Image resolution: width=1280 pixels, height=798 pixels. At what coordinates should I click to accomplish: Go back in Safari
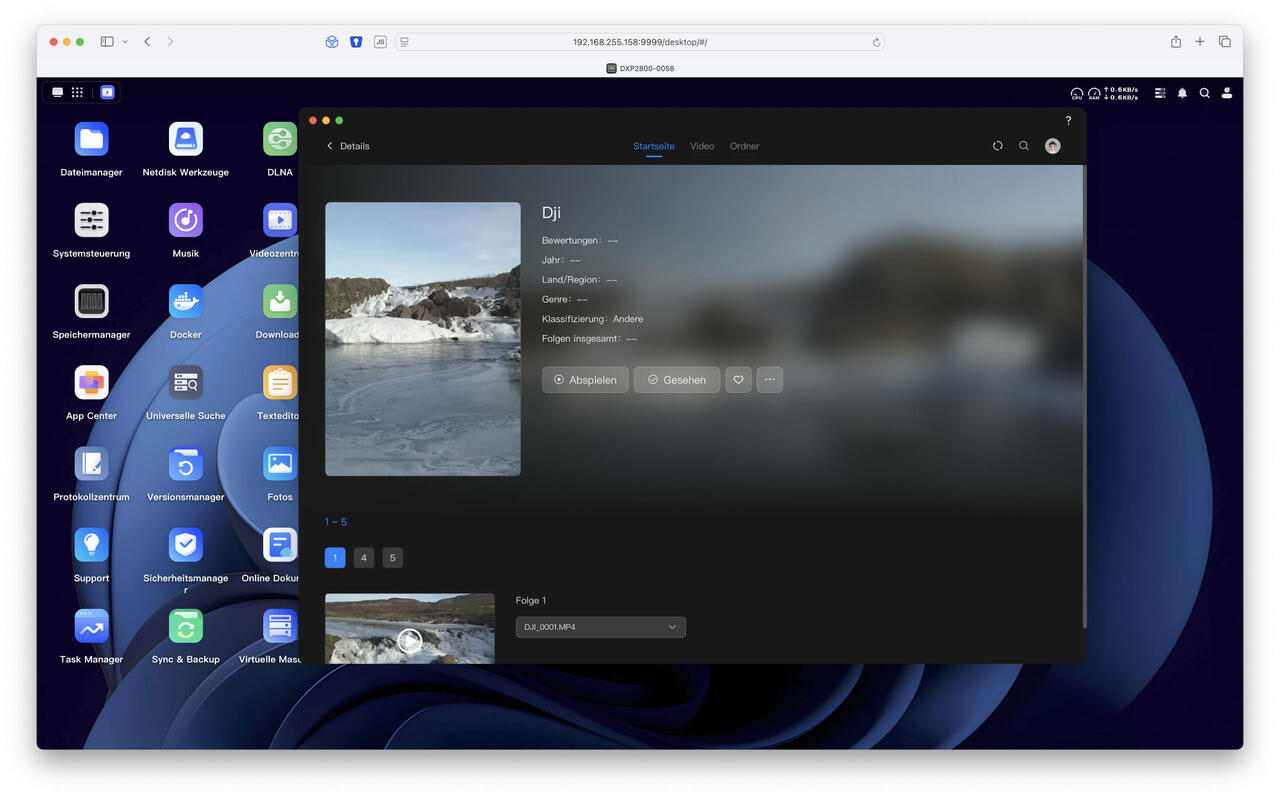(147, 42)
